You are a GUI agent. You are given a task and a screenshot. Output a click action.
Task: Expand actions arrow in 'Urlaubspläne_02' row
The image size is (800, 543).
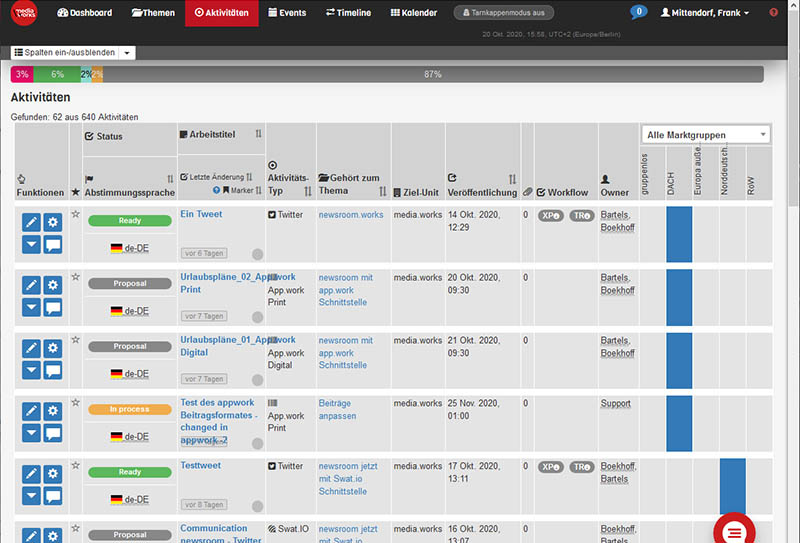(x=31, y=307)
